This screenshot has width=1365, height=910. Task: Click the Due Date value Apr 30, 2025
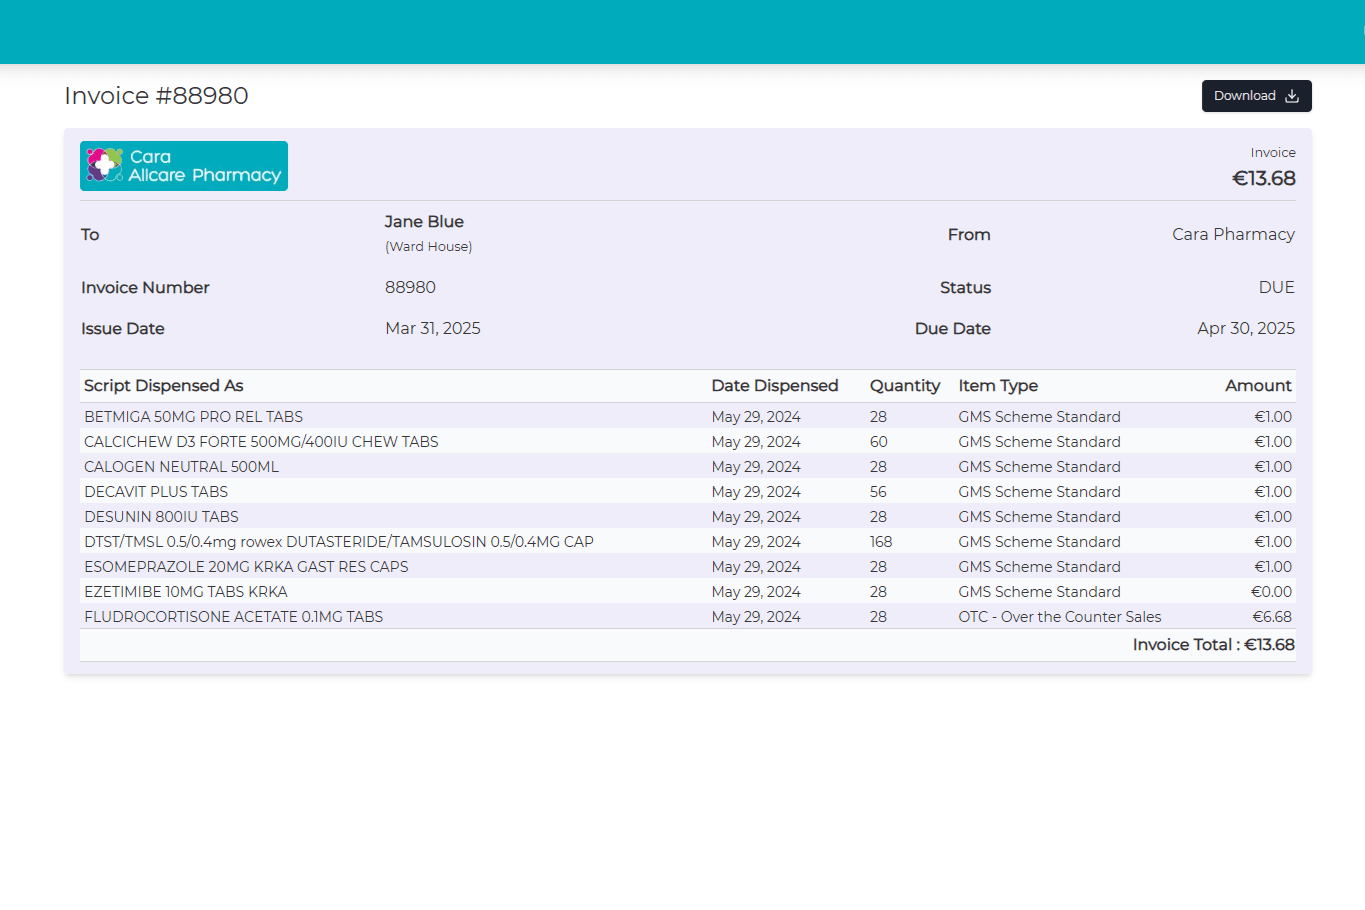click(1245, 328)
